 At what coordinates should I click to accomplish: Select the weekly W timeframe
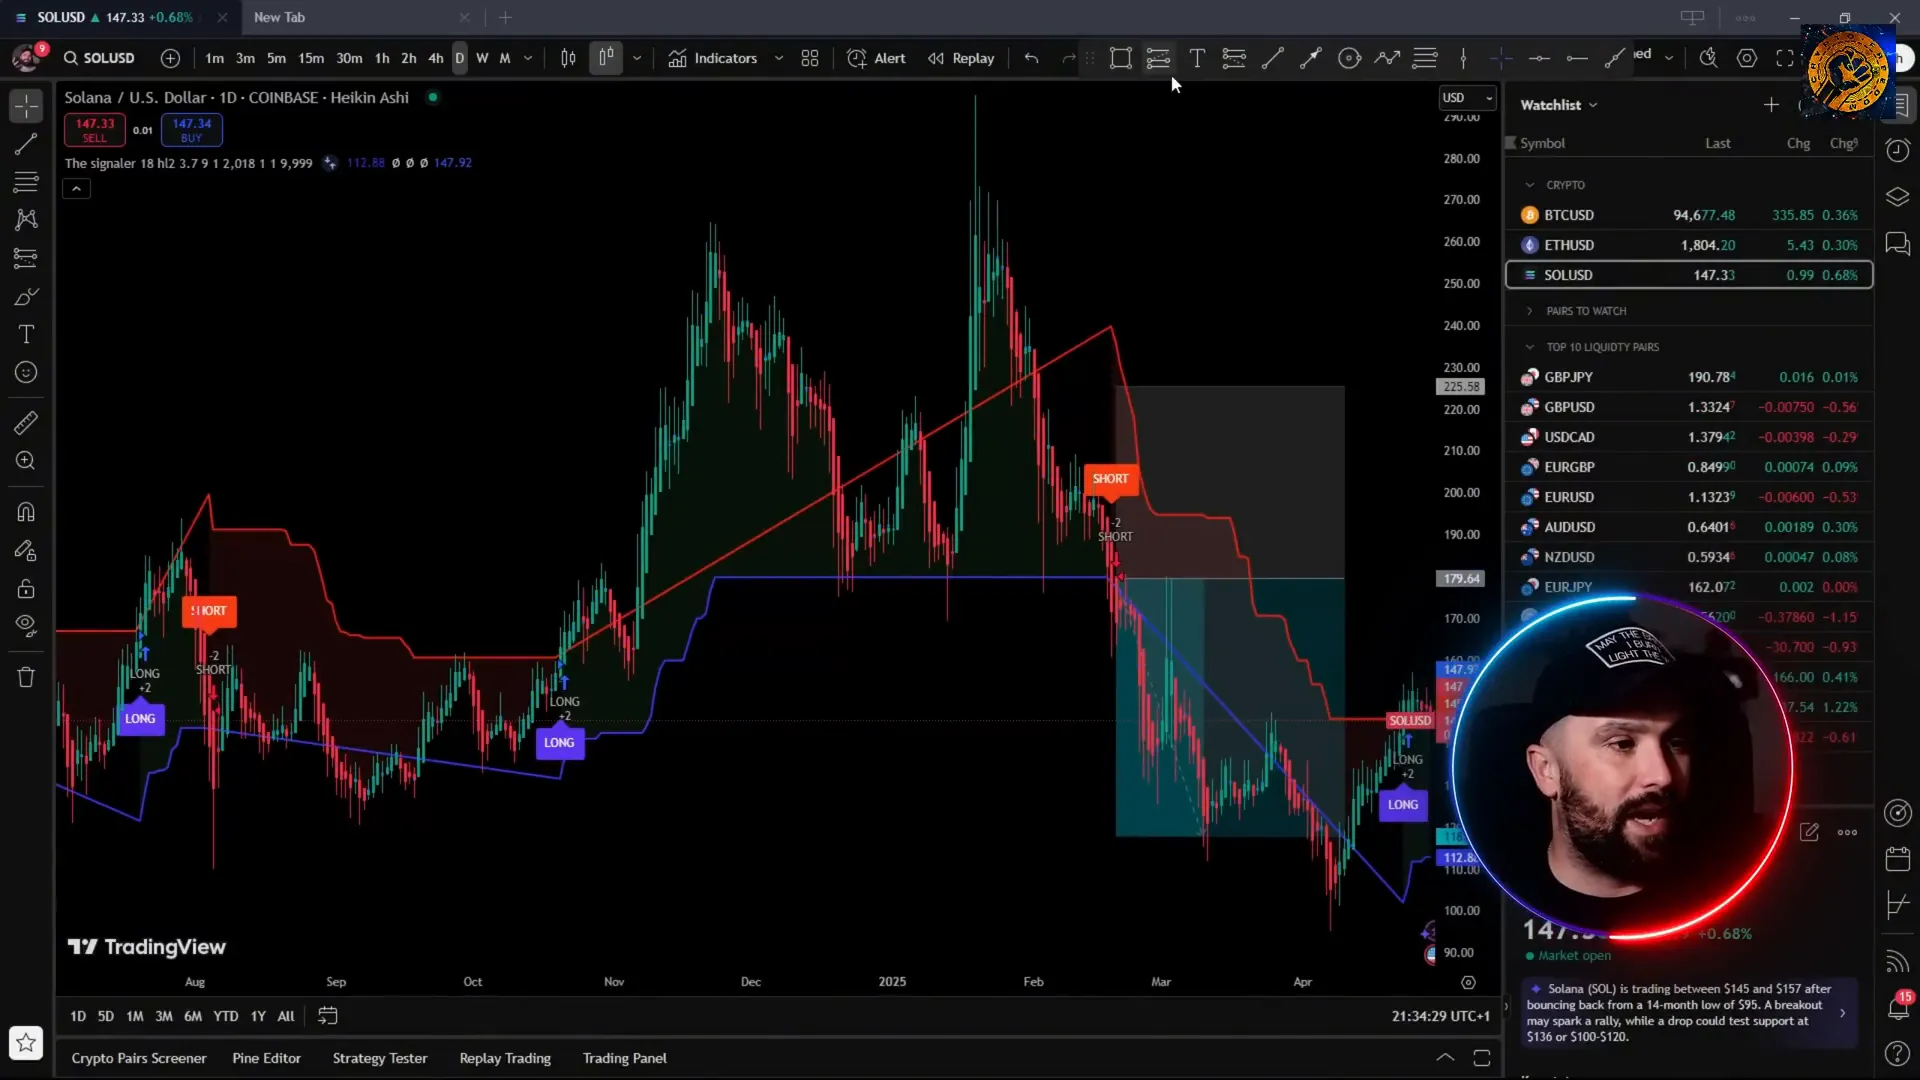click(x=482, y=58)
